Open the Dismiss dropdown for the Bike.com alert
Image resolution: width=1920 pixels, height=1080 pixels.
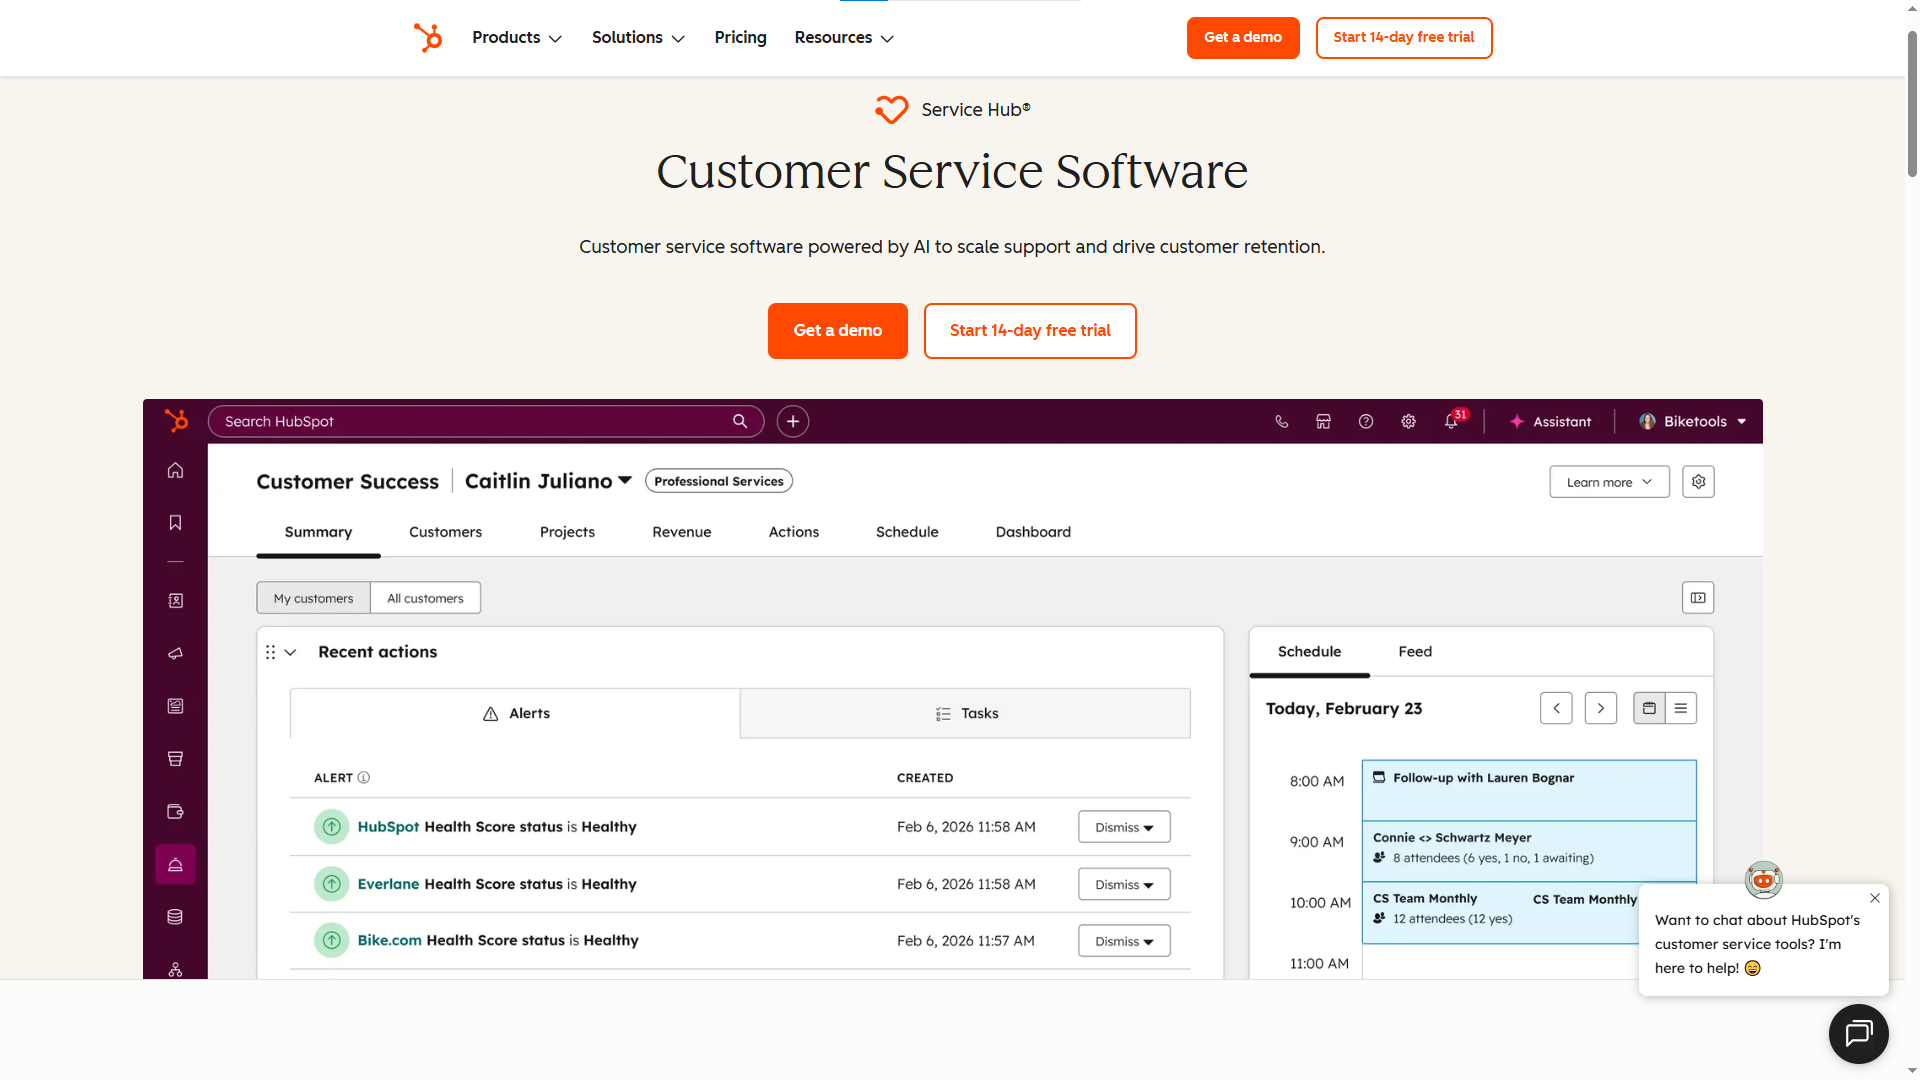coord(1124,941)
